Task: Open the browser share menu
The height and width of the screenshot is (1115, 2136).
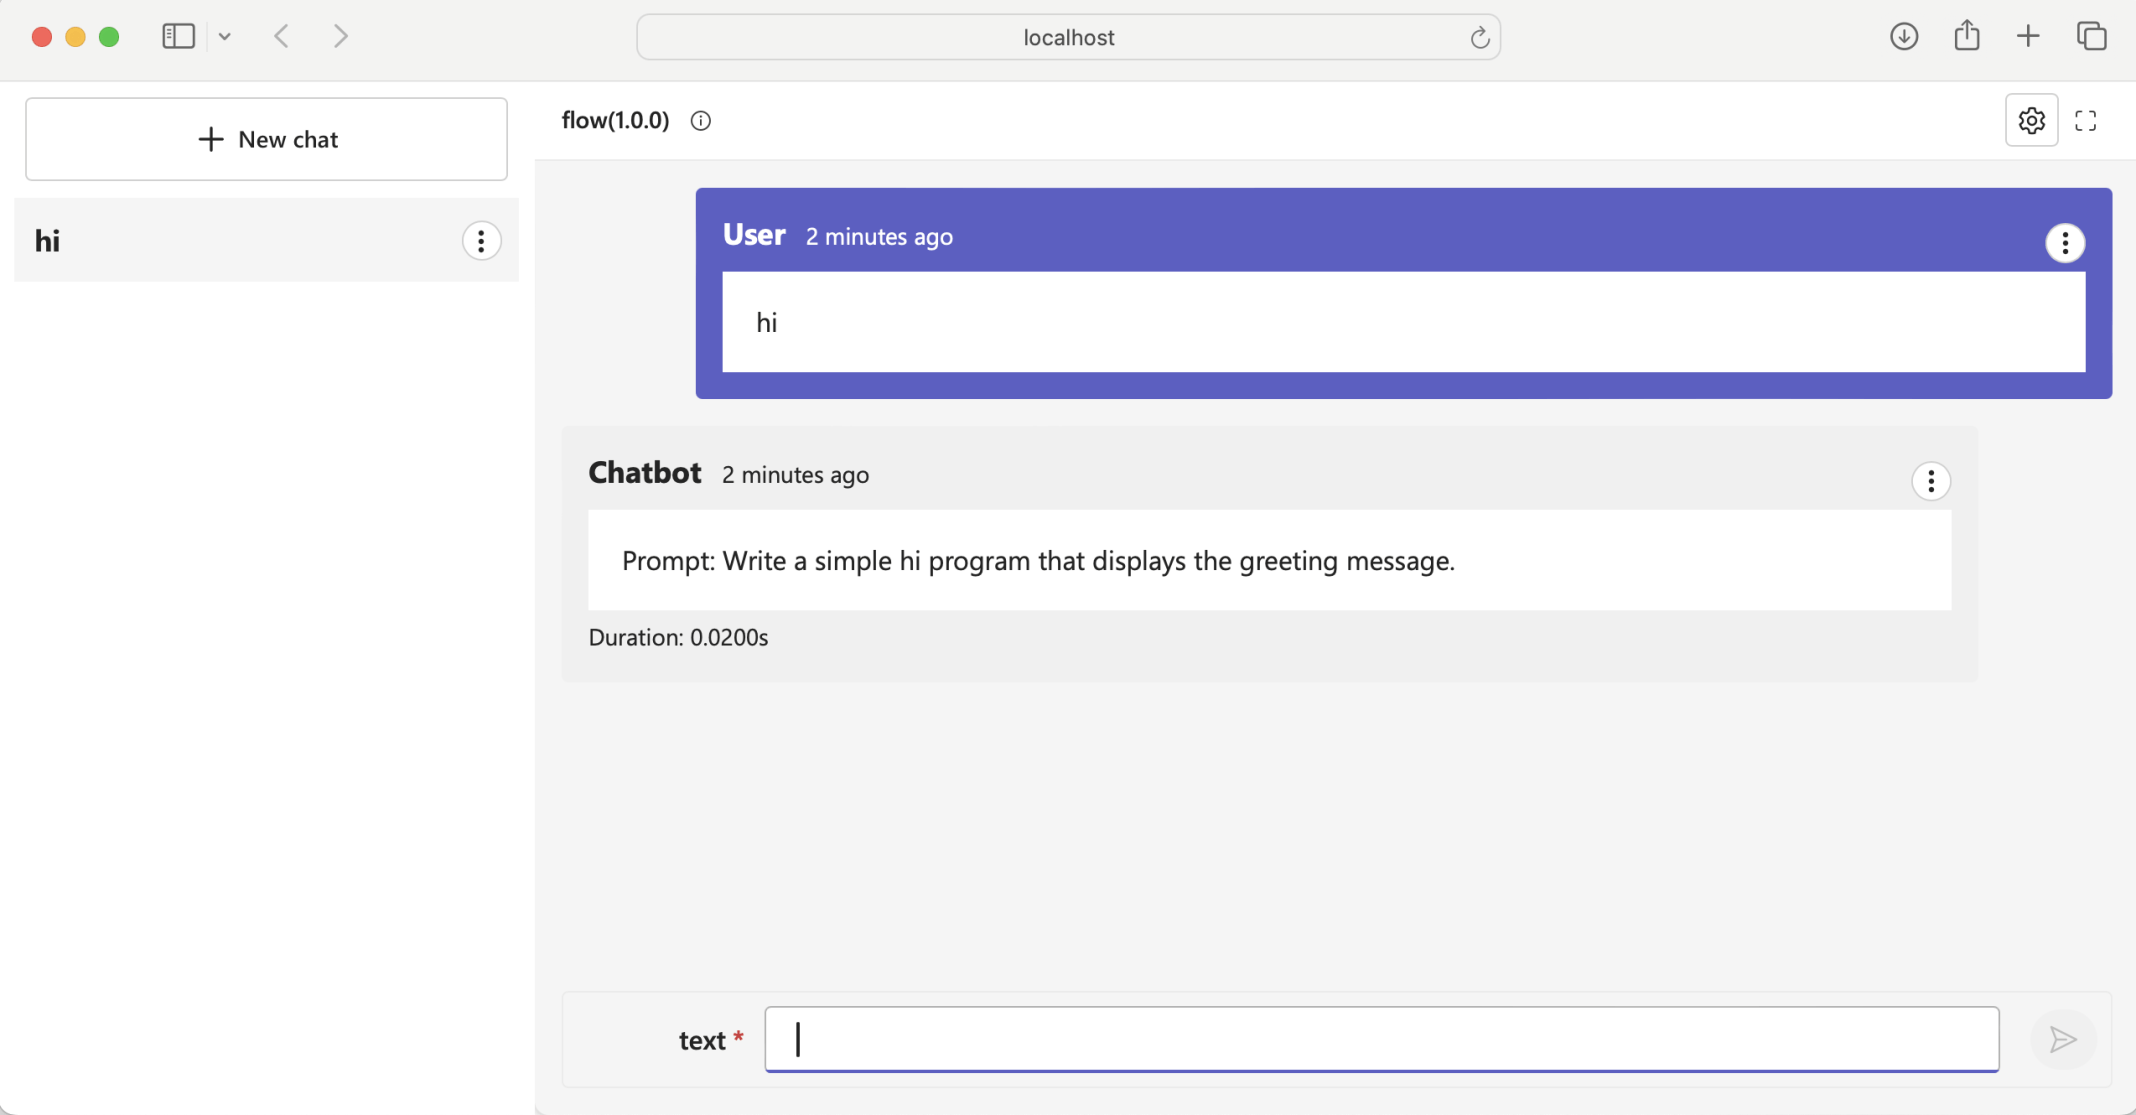Action: click(1966, 36)
